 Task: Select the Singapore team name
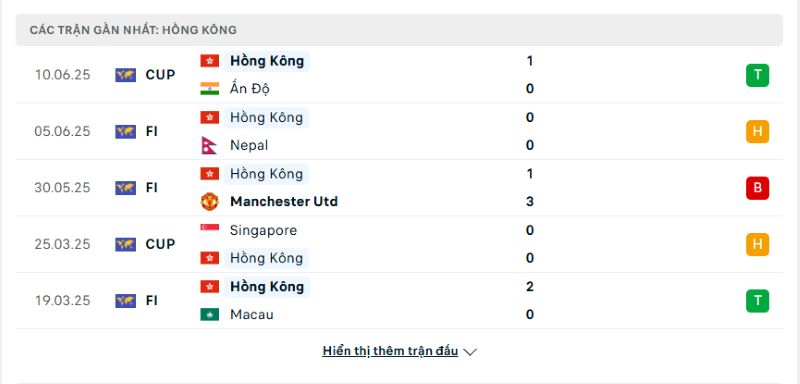tap(263, 230)
